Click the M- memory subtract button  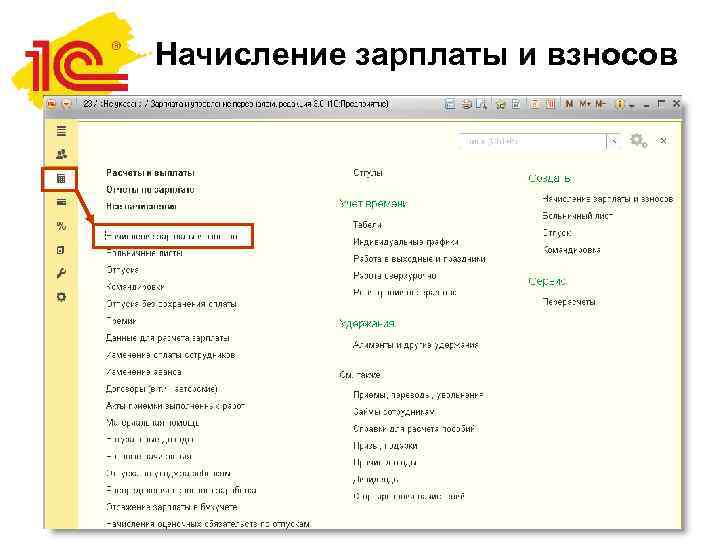click(601, 104)
